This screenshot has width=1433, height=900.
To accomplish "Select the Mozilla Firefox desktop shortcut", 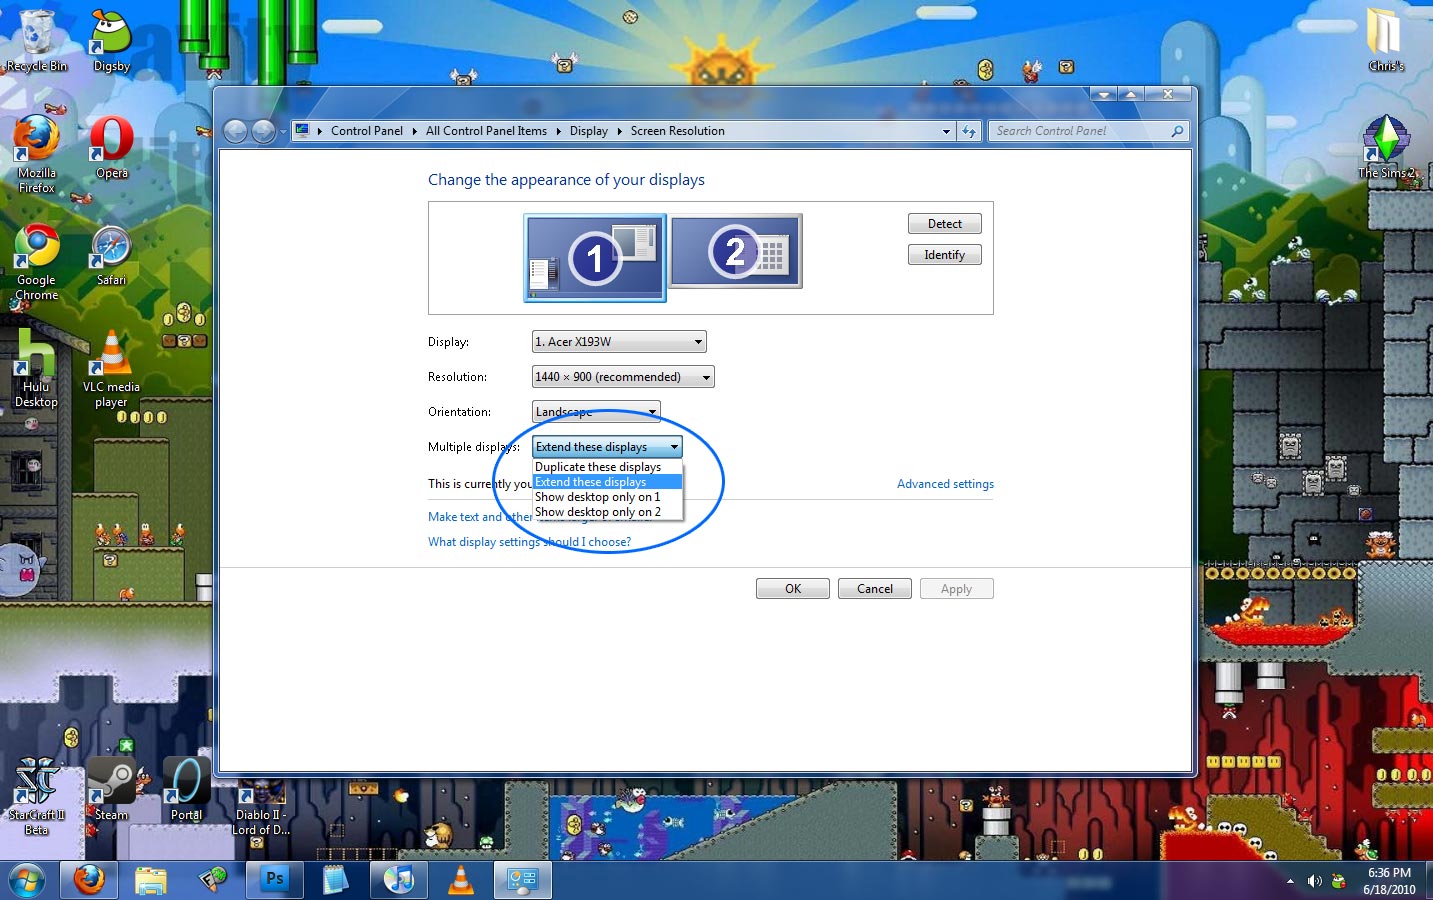I will (x=37, y=154).
